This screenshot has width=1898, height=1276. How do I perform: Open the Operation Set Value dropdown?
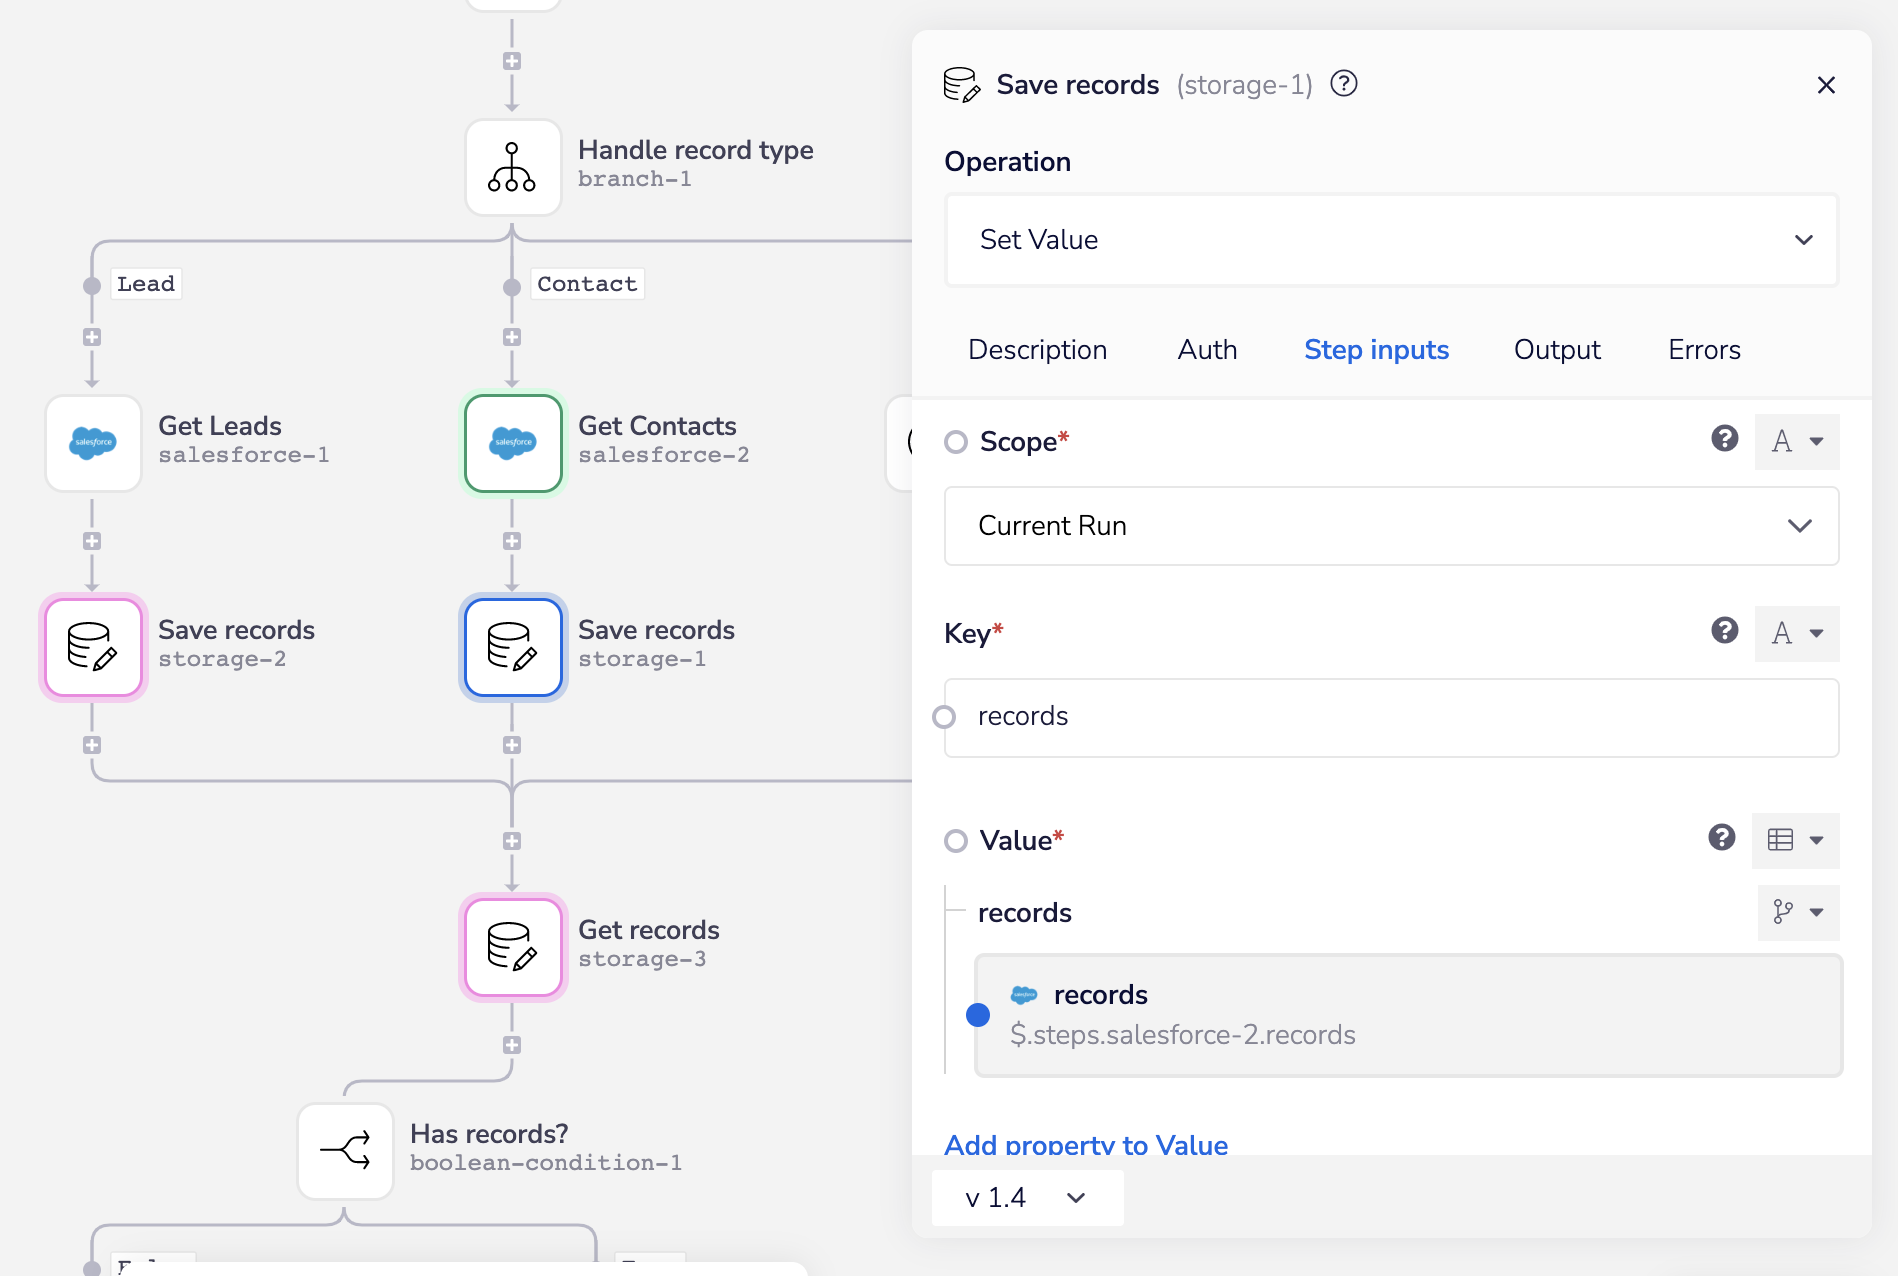pyautogui.click(x=1391, y=240)
